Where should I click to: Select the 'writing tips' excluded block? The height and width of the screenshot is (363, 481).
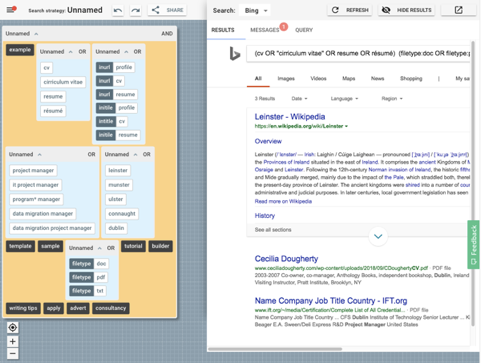(x=23, y=308)
